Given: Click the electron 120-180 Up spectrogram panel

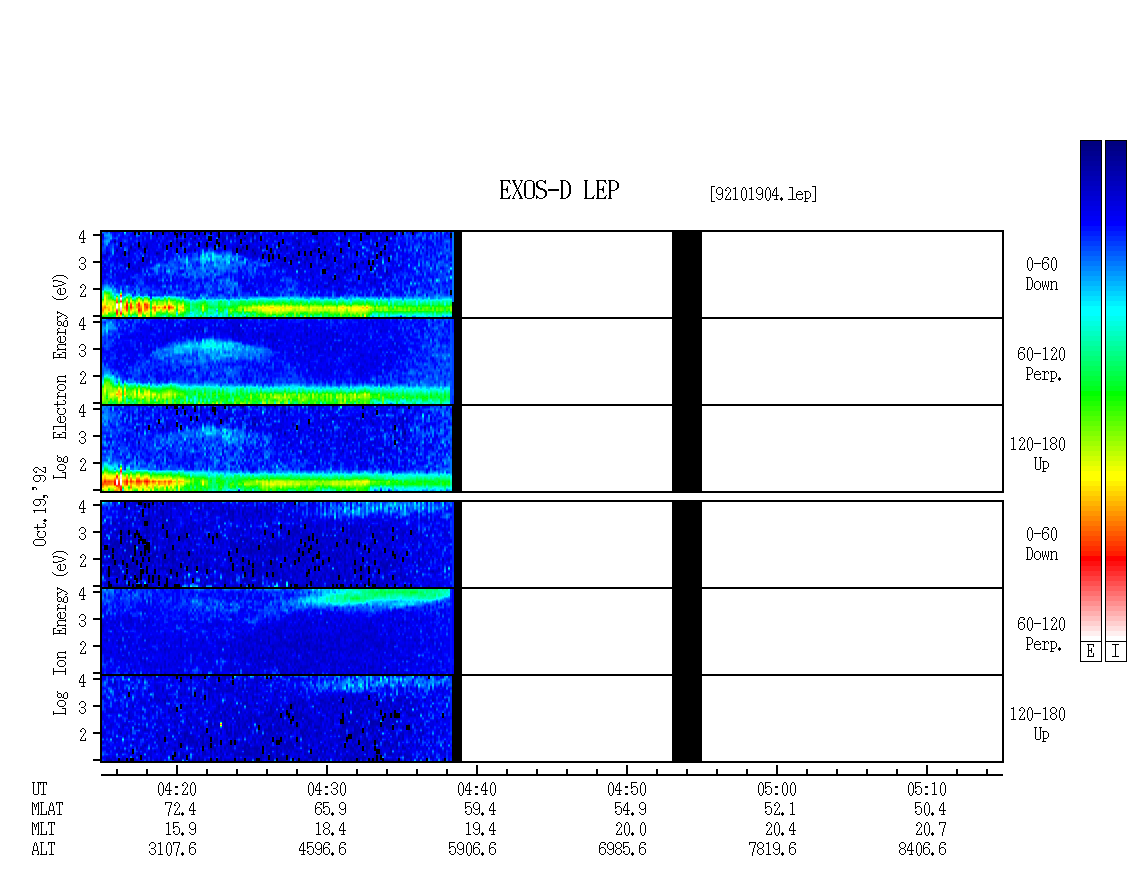Looking at the screenshot, I should [551, 448].
